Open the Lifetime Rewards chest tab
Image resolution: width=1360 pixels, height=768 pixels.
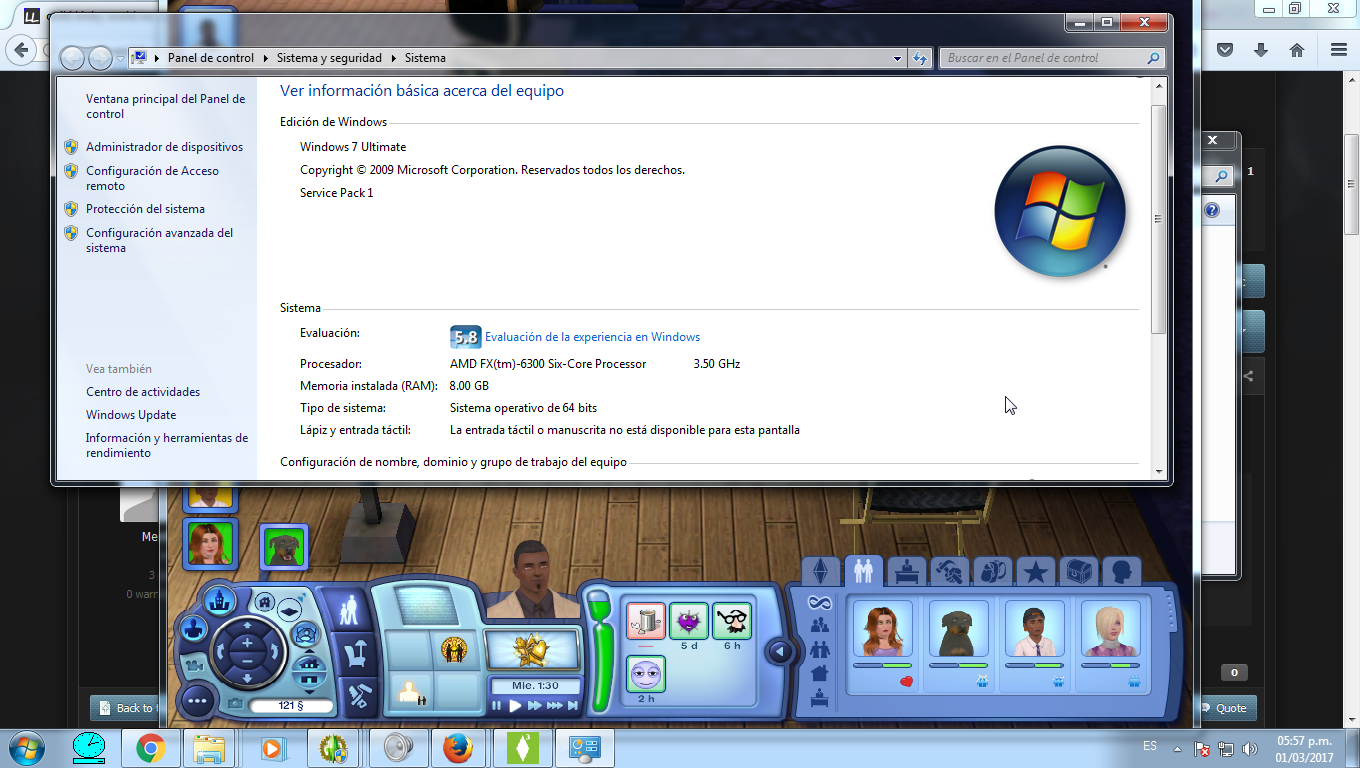[1079, 571]
